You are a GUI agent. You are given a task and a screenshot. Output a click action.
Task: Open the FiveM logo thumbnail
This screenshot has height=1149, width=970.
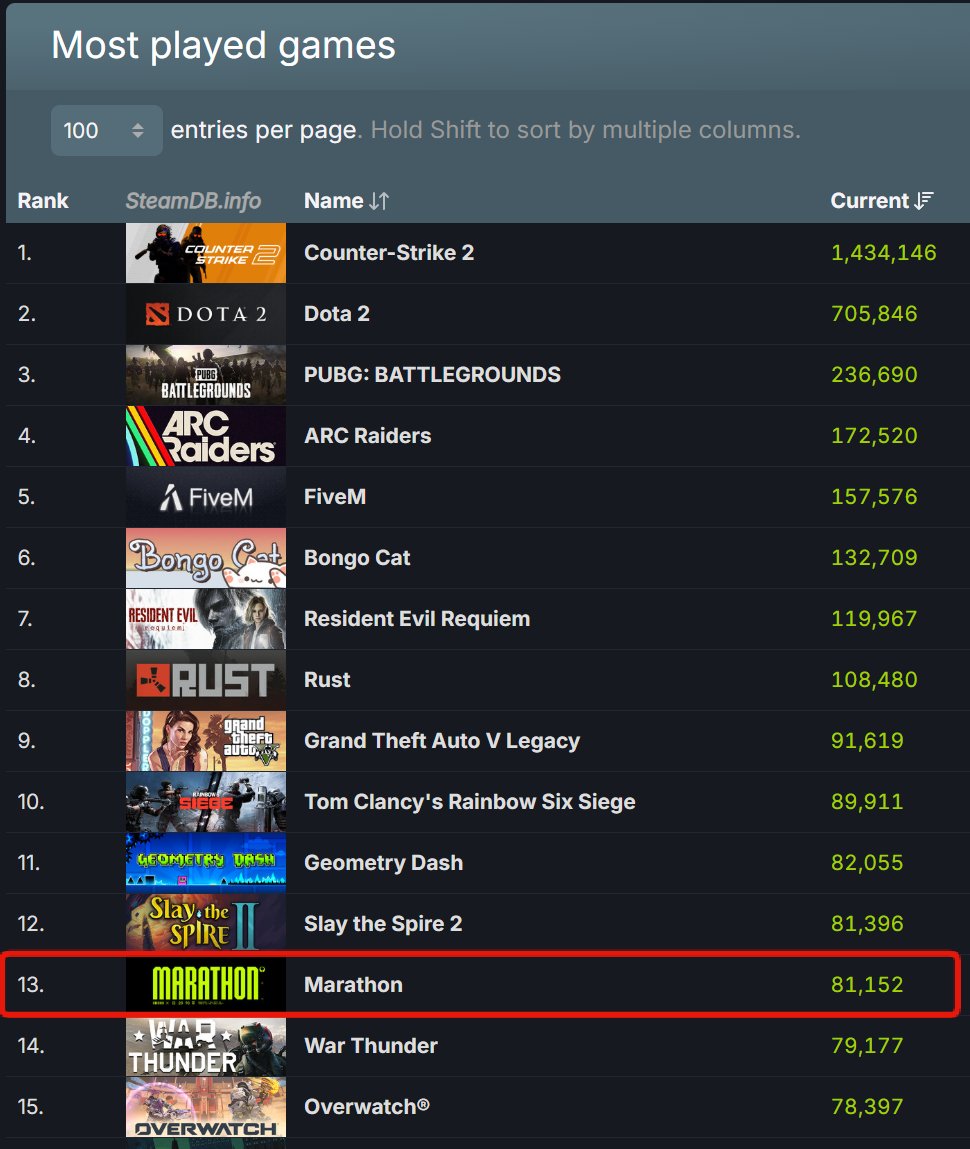pyautogui.click(x=206, y=497)
